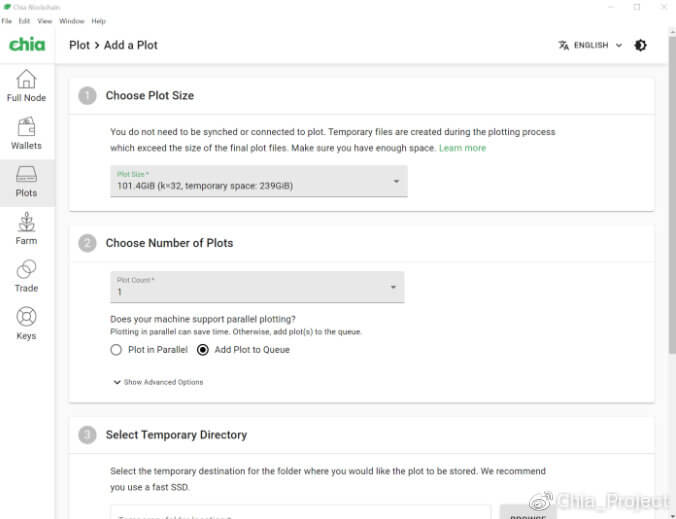The height and width of the screenshot is (519, 676).
Task: Toggle dark mode theme icon
Action: tap(640, 45)
